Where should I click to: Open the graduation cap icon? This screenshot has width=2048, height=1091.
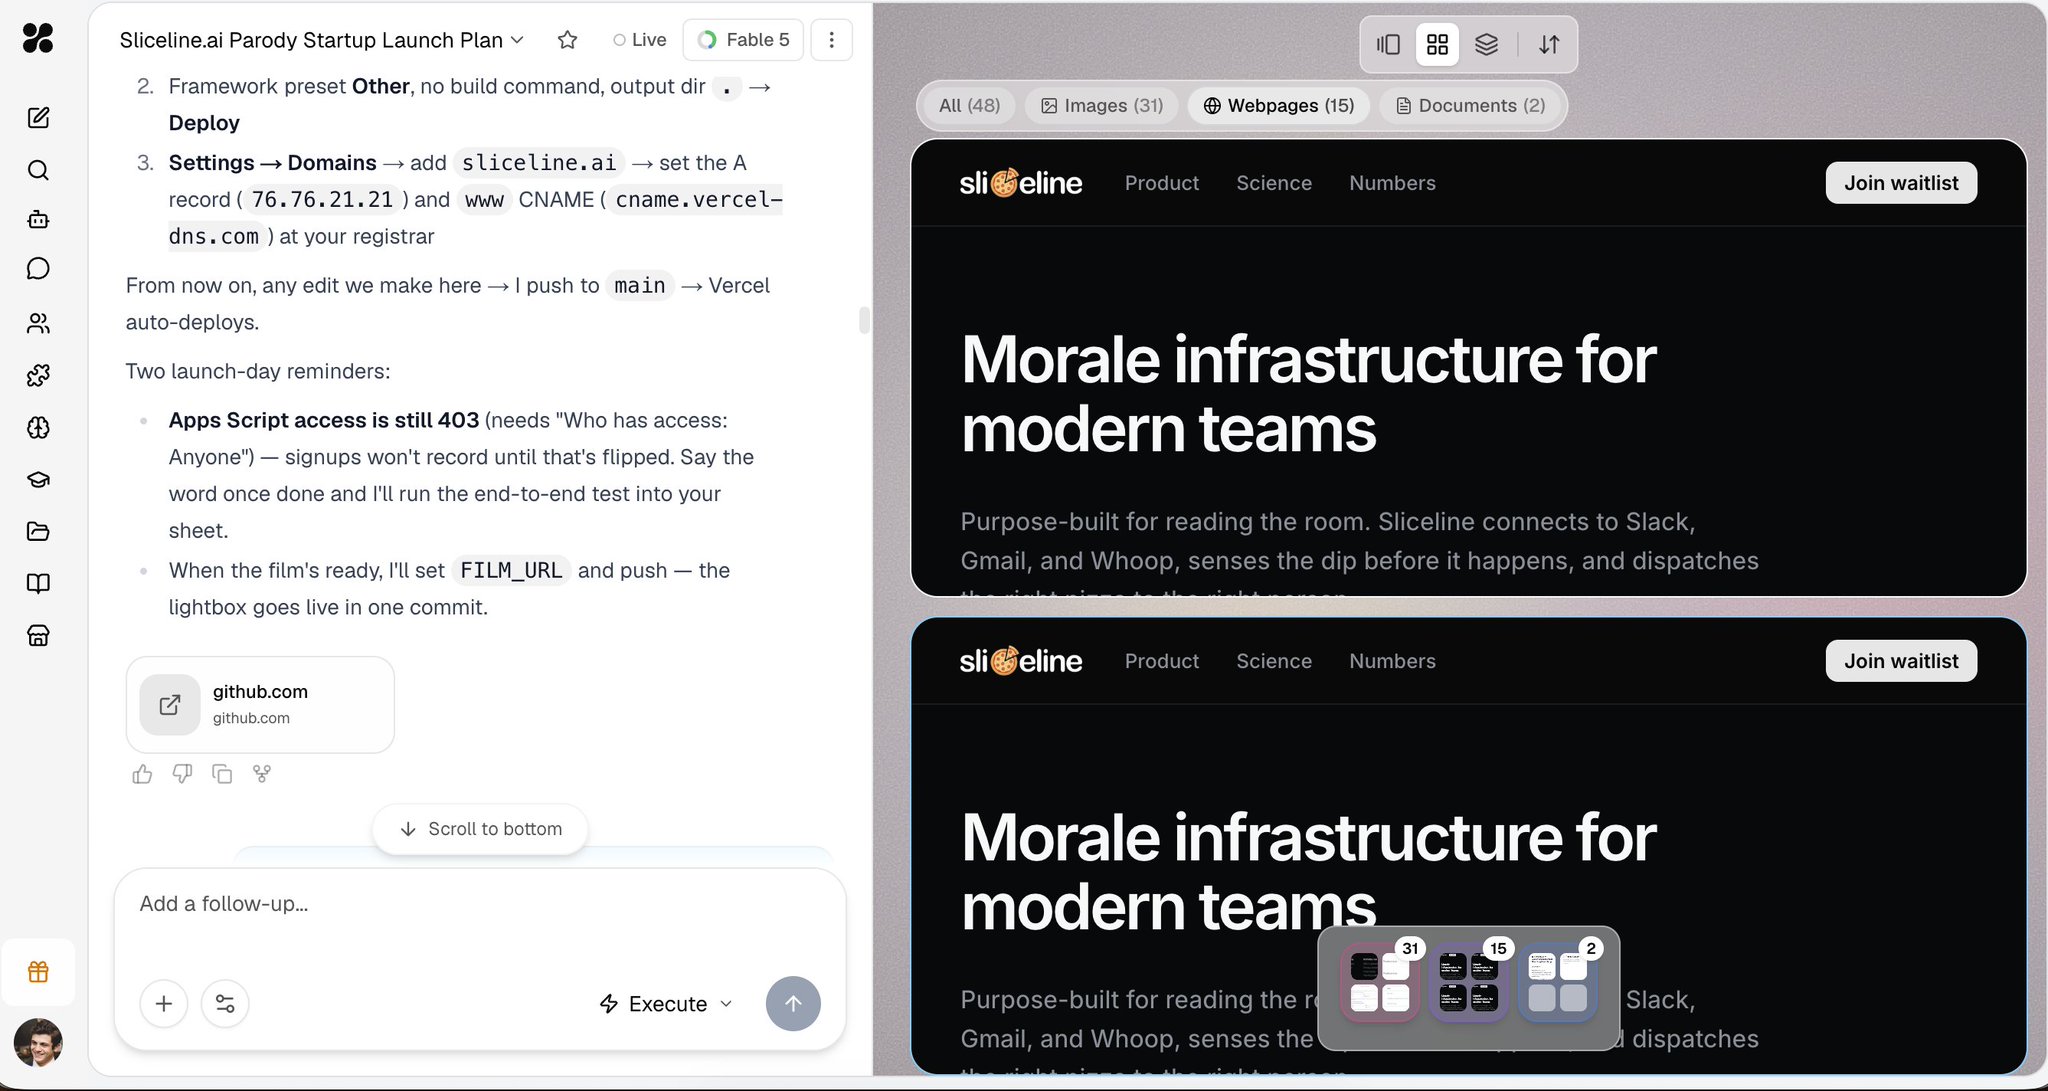click(38, 480)
